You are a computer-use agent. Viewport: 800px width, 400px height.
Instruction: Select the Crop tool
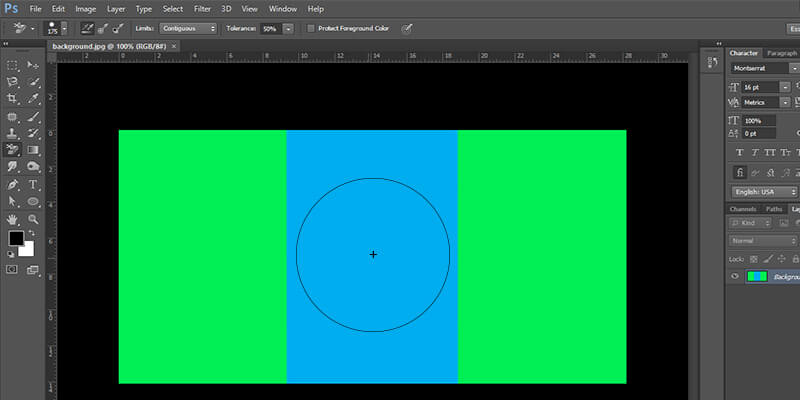click(x=12, y=98)
